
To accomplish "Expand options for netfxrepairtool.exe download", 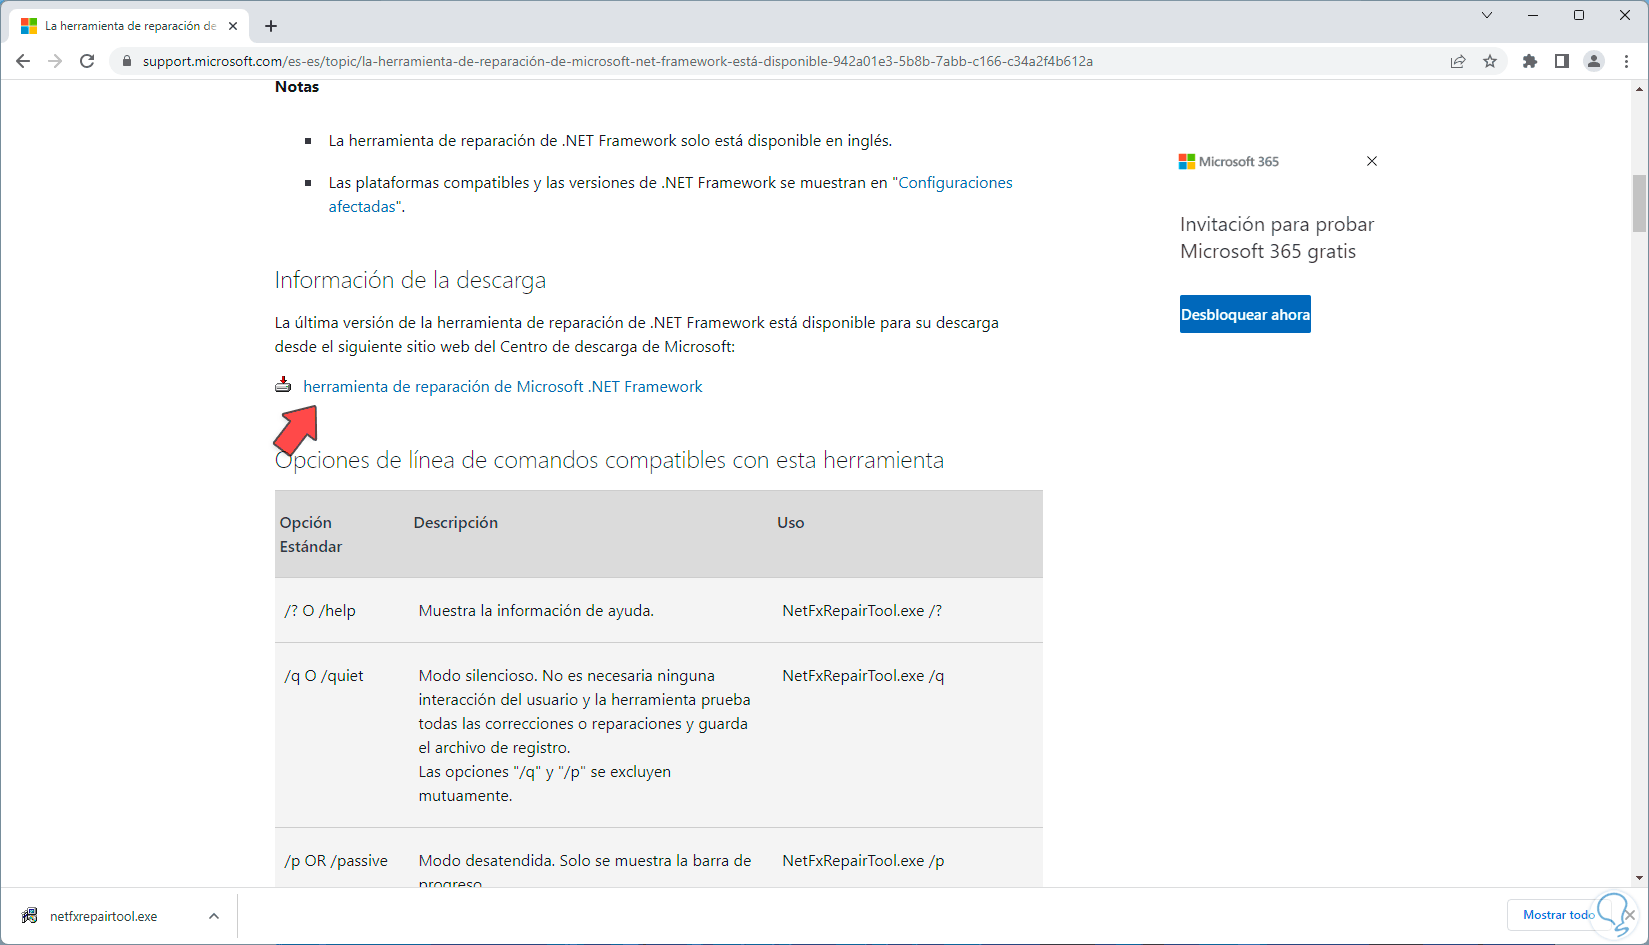I will click(x=214, y=916).
